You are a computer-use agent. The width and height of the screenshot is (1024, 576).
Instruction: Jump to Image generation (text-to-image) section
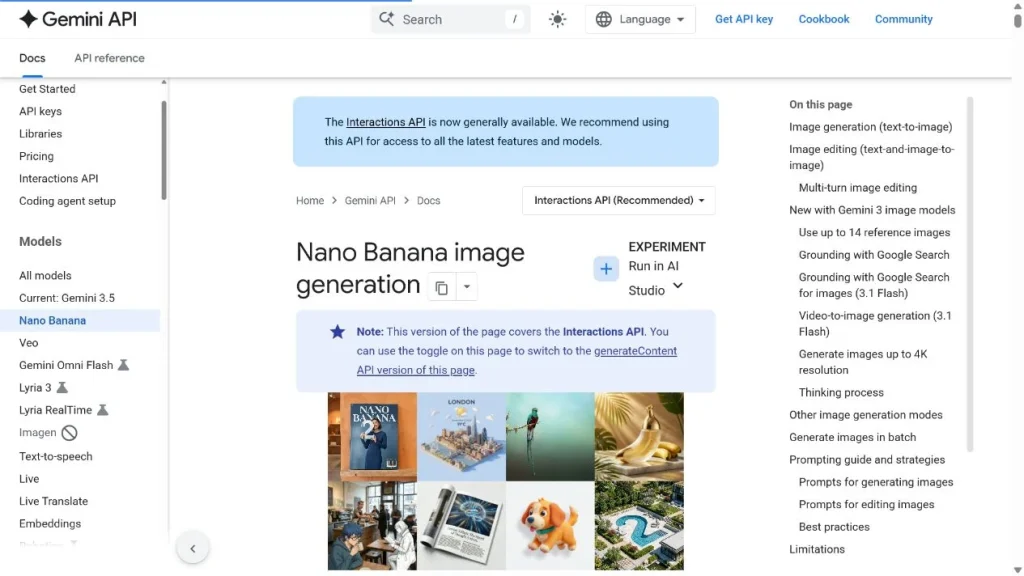click(871, 127)
